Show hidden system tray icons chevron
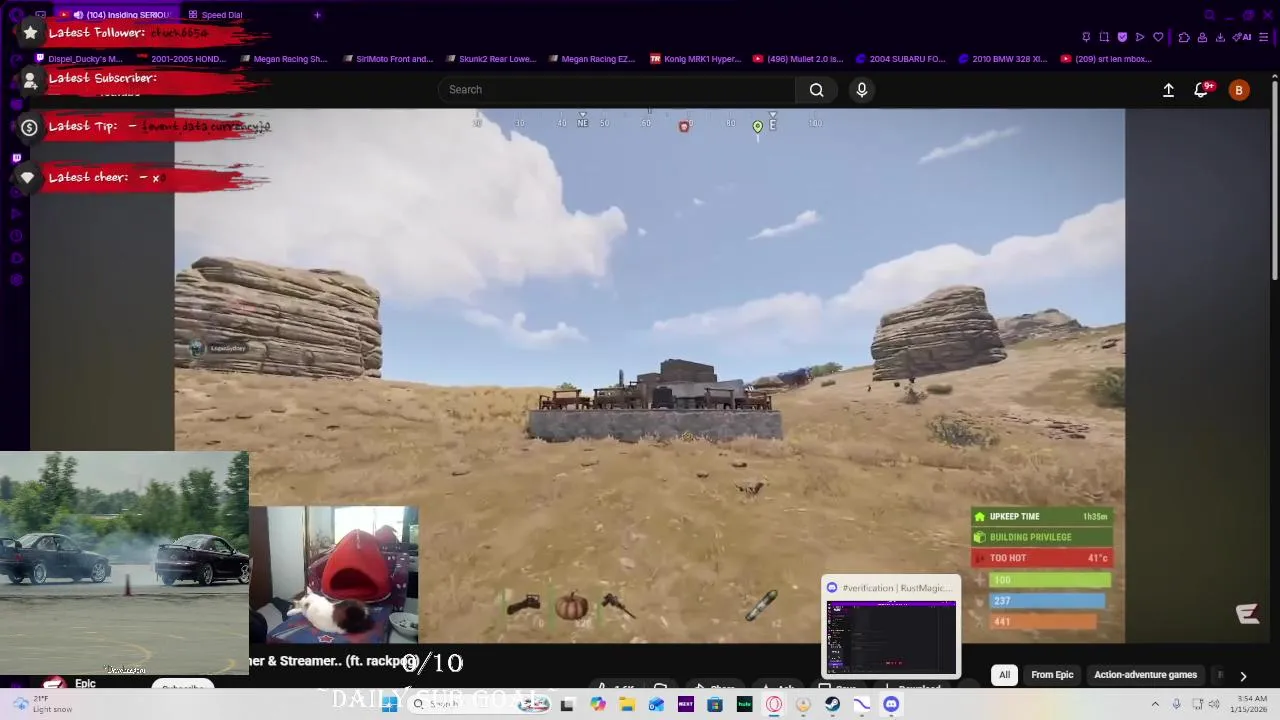 (1155, 704)
